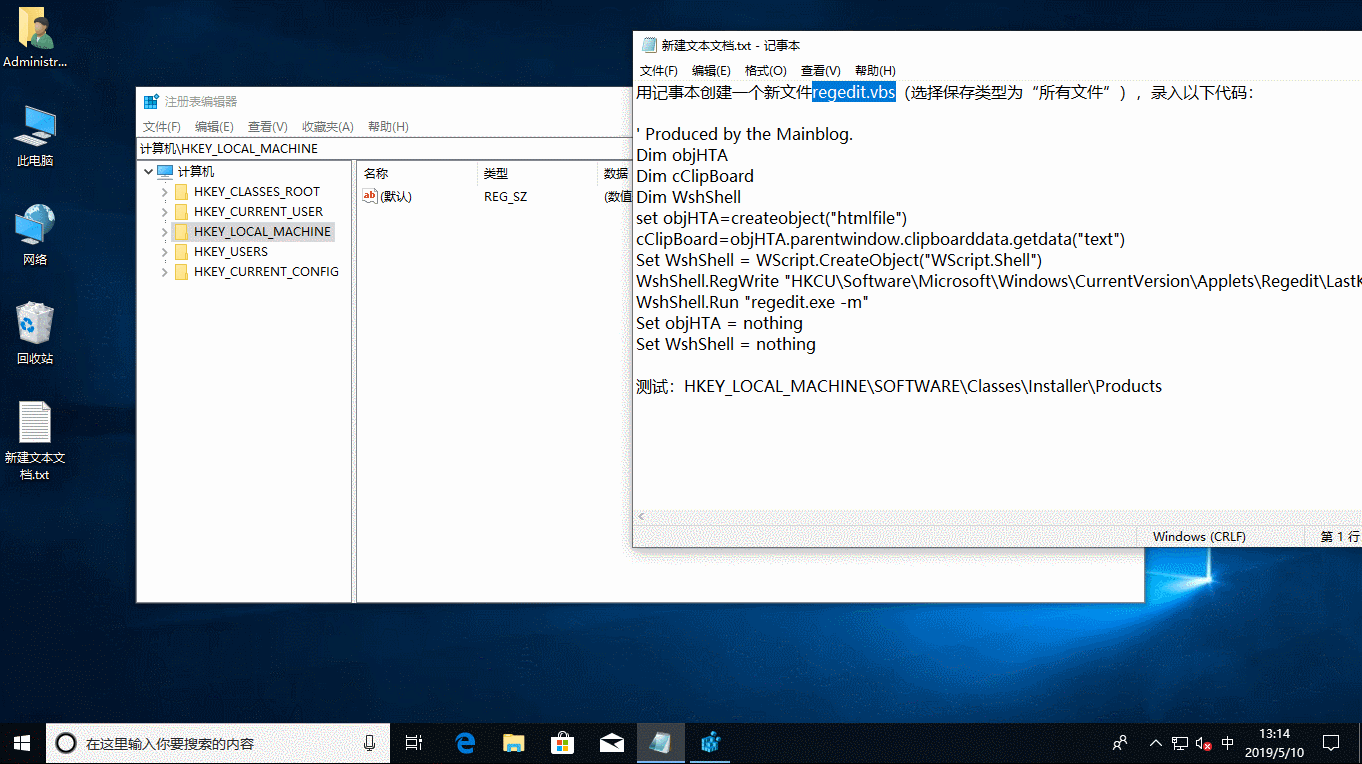The image size is (1362, 764).
Task: Launch Microsoft Edge from taskbar
Action: pos(465,743)
